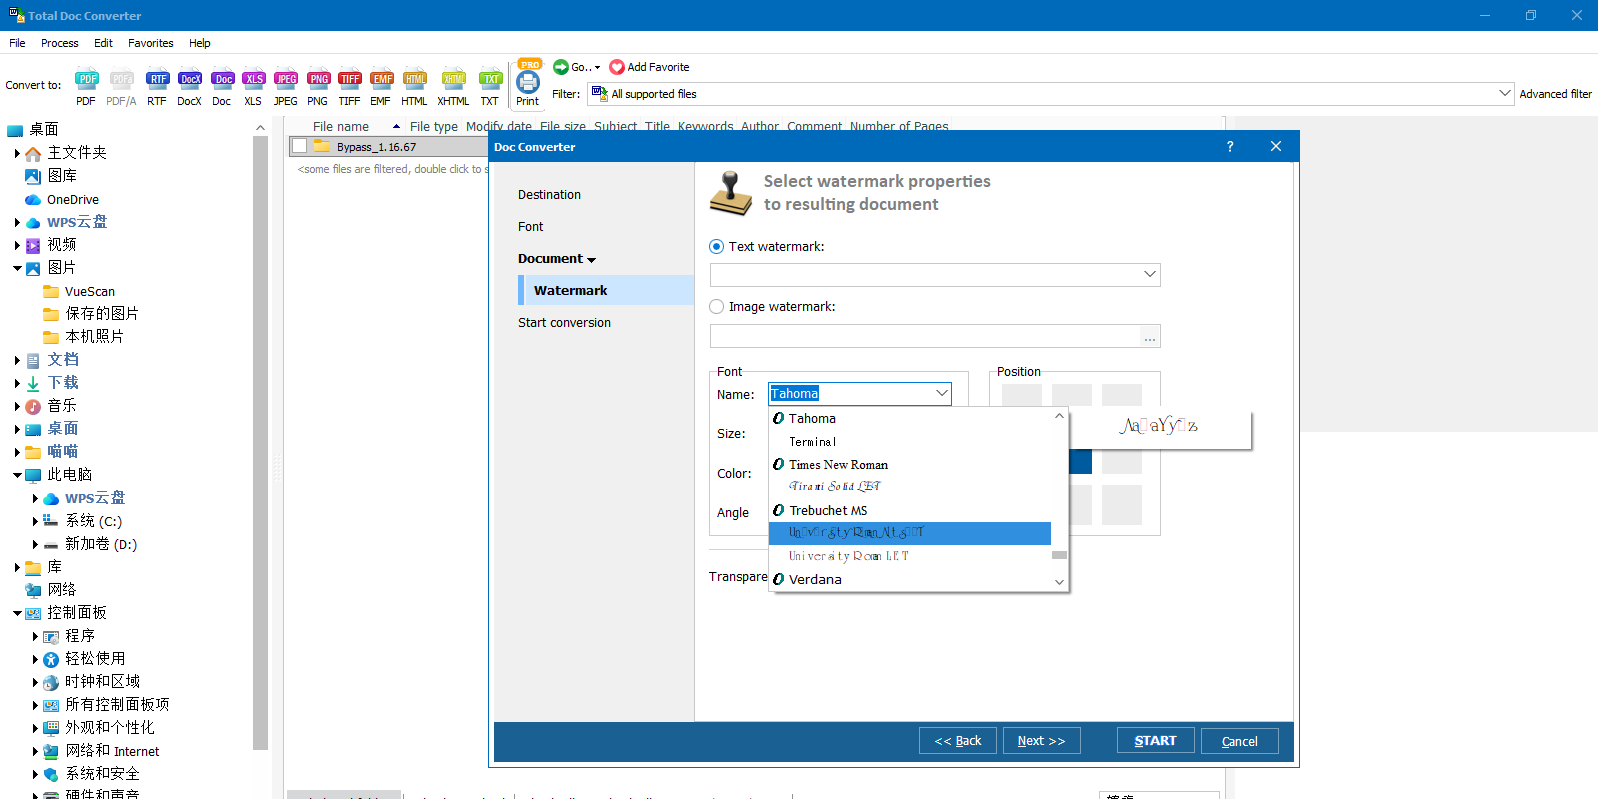Click the image watermark browse button

coord(1150,337)
